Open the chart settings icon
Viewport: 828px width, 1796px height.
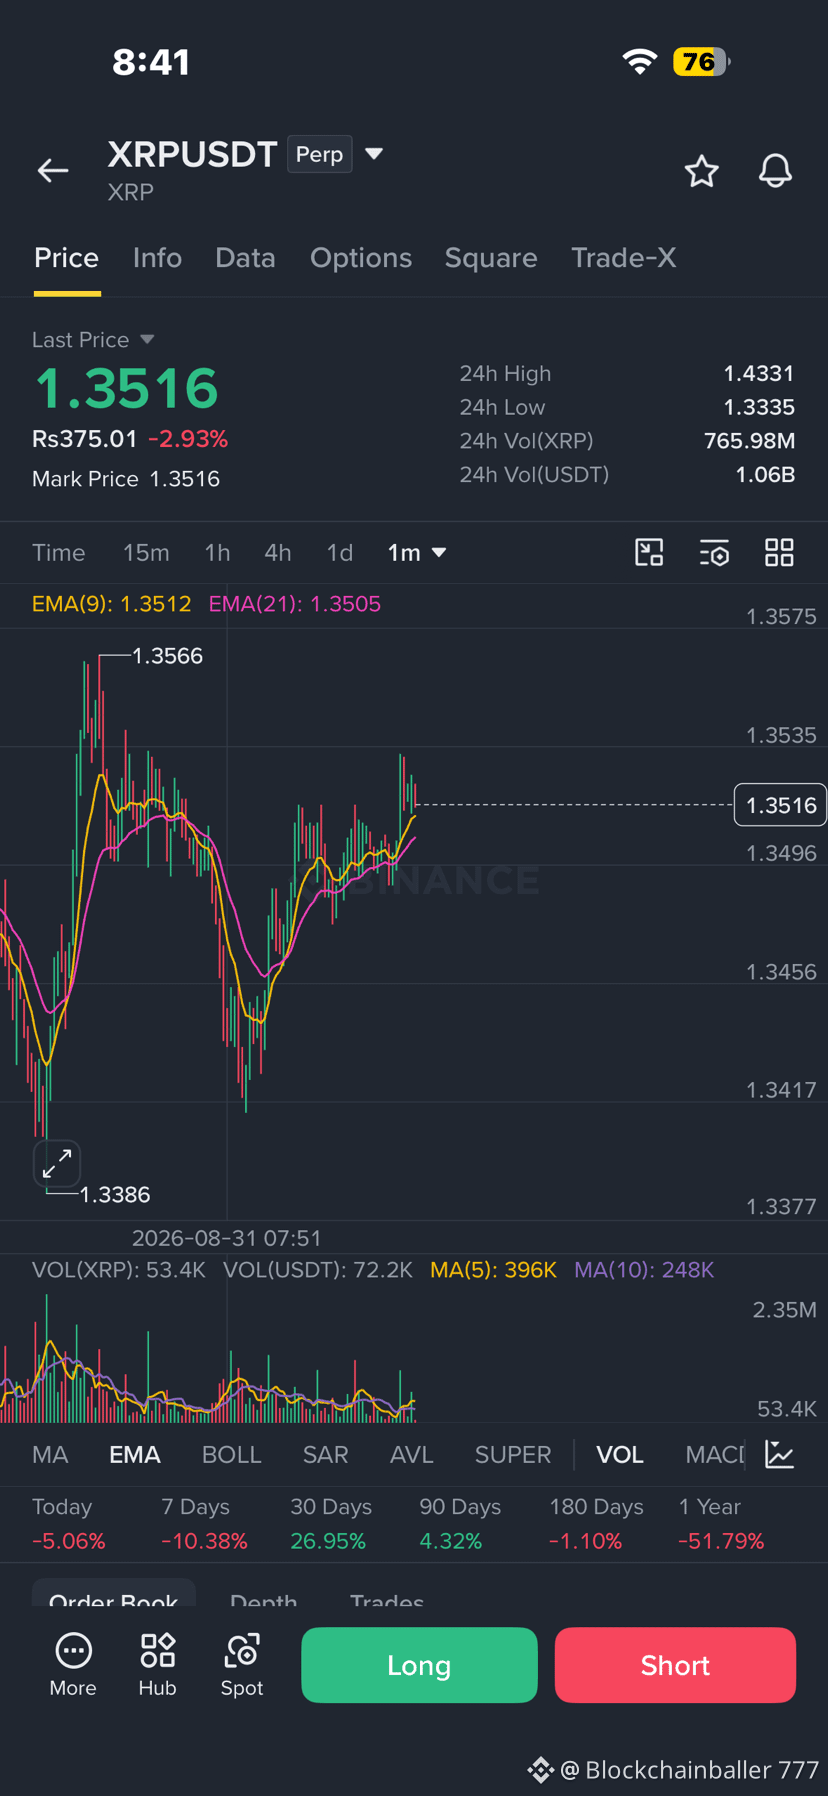pyautogui.click(x=714, y=552)
